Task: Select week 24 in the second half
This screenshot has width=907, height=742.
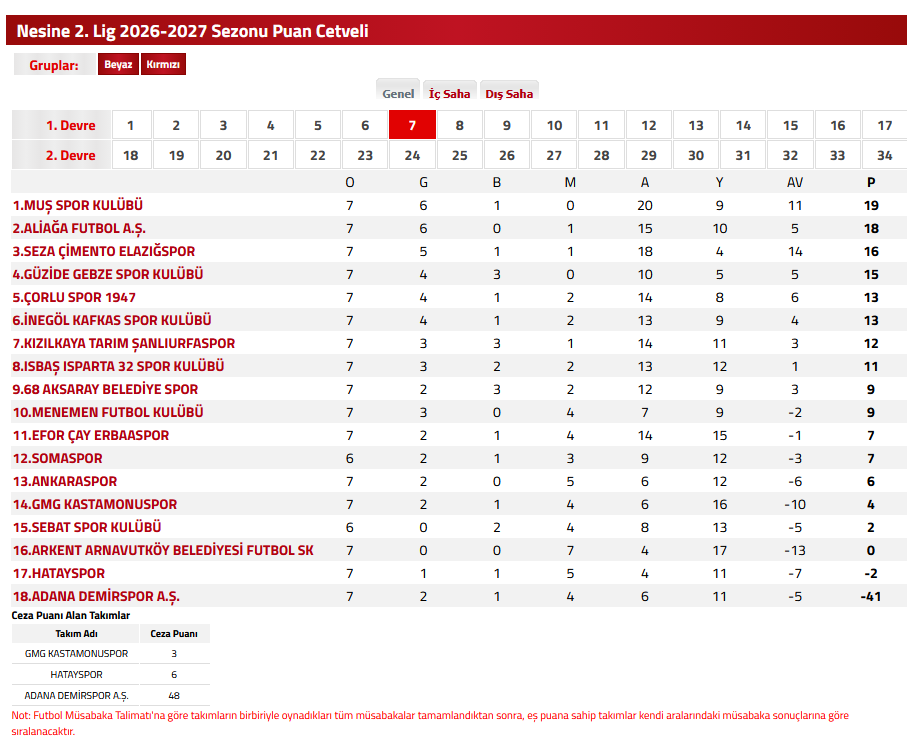Action: tap(412, 155)
